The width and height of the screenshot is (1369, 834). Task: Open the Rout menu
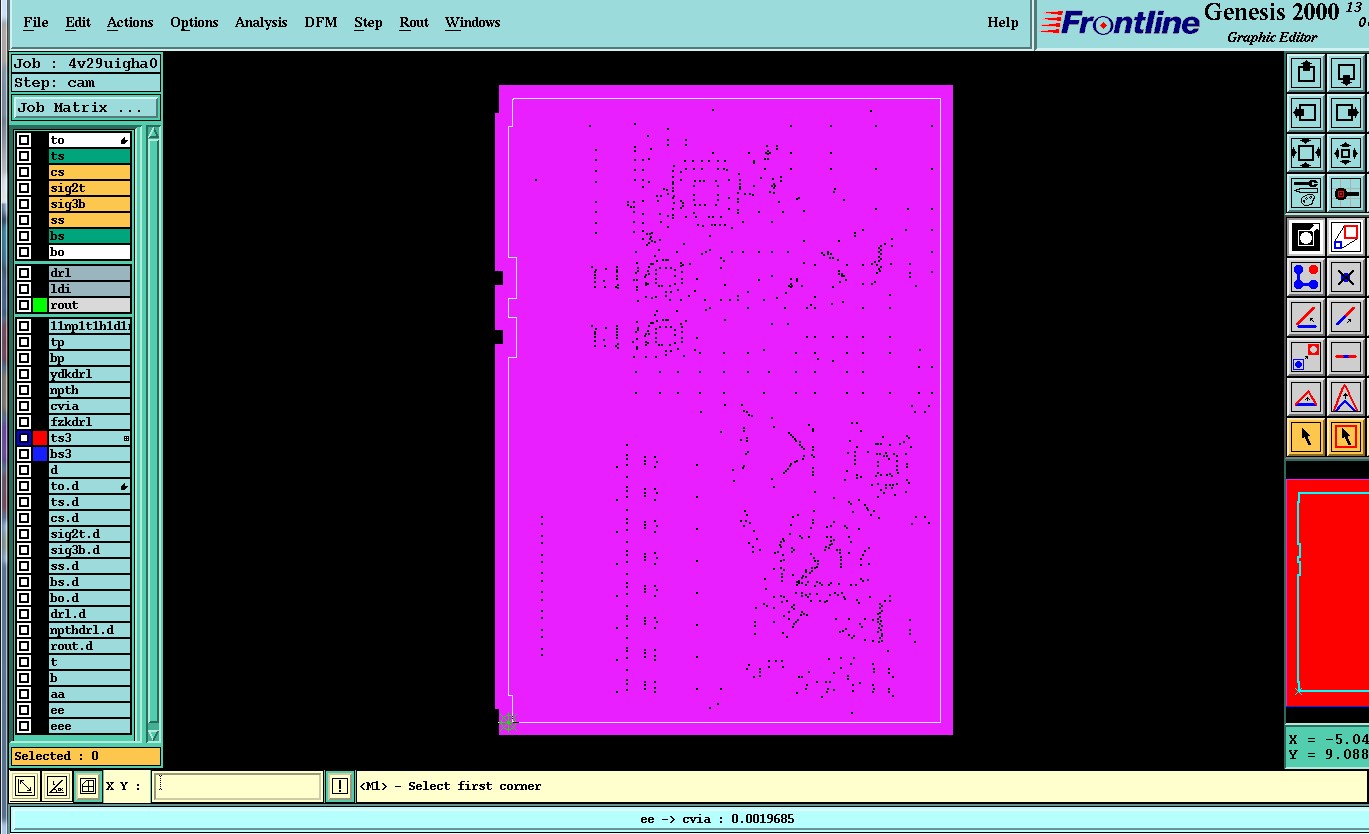[414, 22]
